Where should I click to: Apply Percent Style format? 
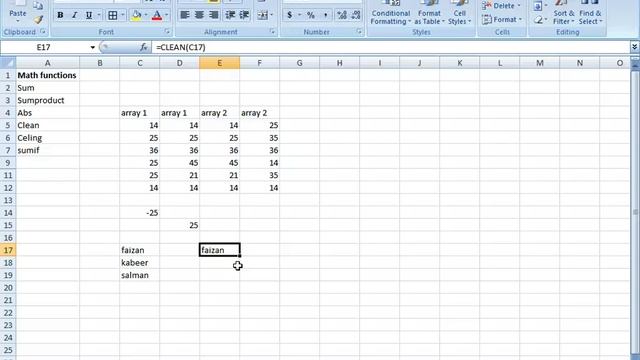311,16
